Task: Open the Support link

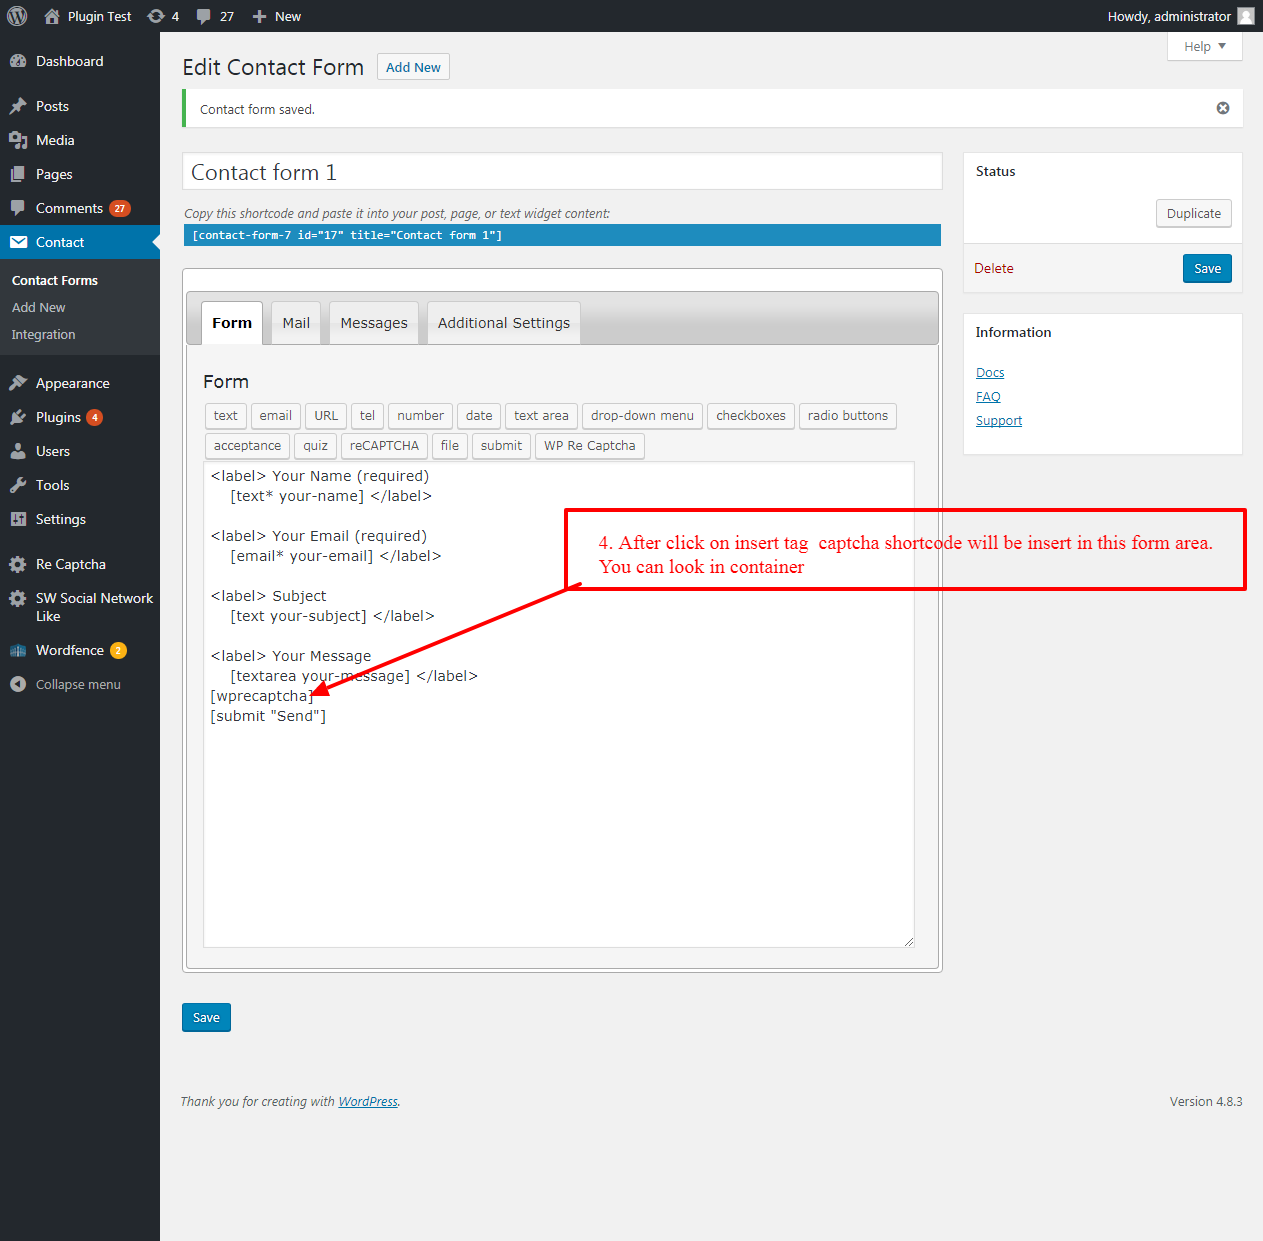Action: click(x=999, y=421)
